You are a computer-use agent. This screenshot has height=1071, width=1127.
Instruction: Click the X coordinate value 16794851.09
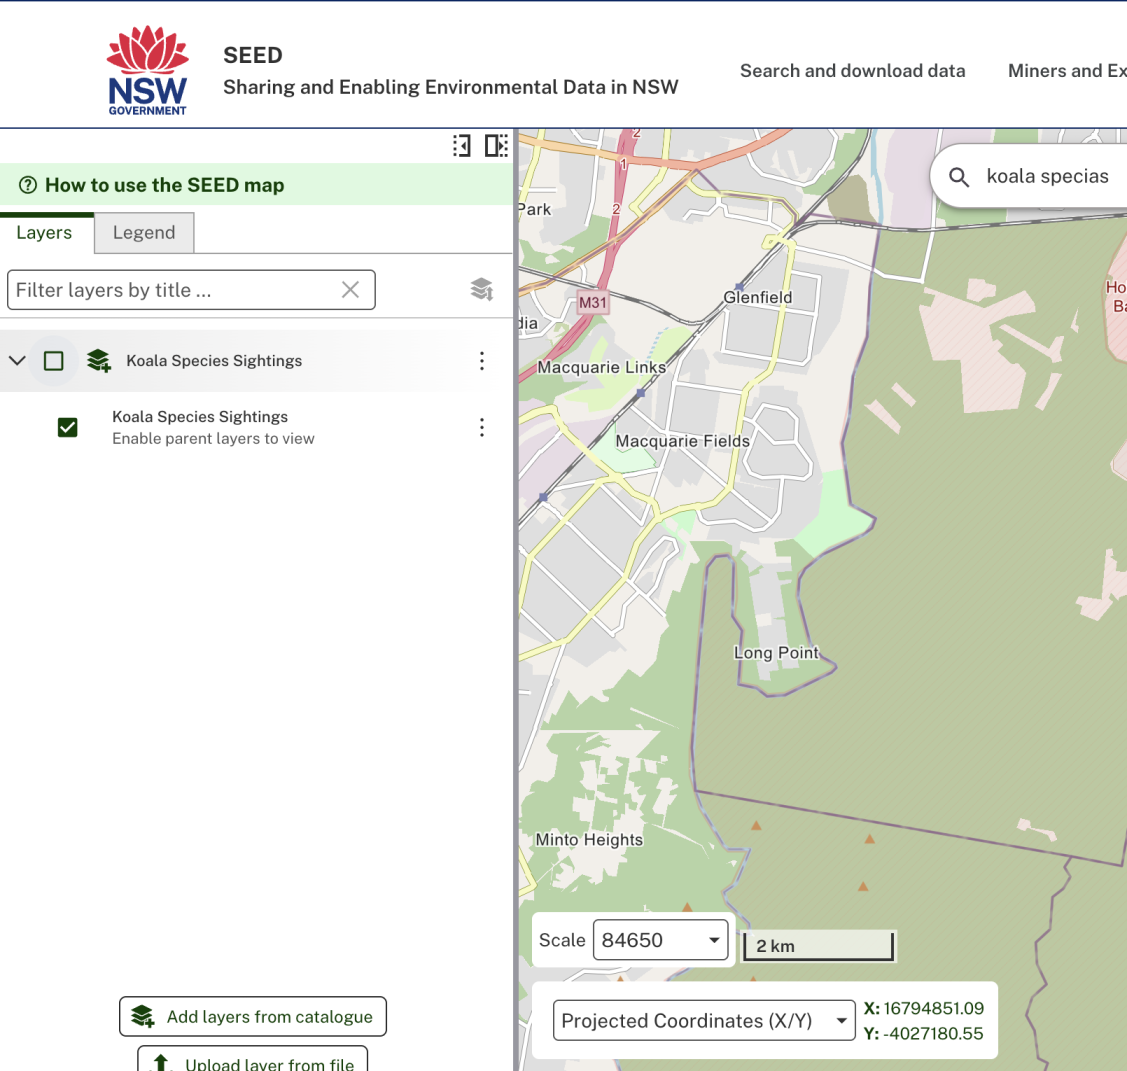tap(933, 1008)
